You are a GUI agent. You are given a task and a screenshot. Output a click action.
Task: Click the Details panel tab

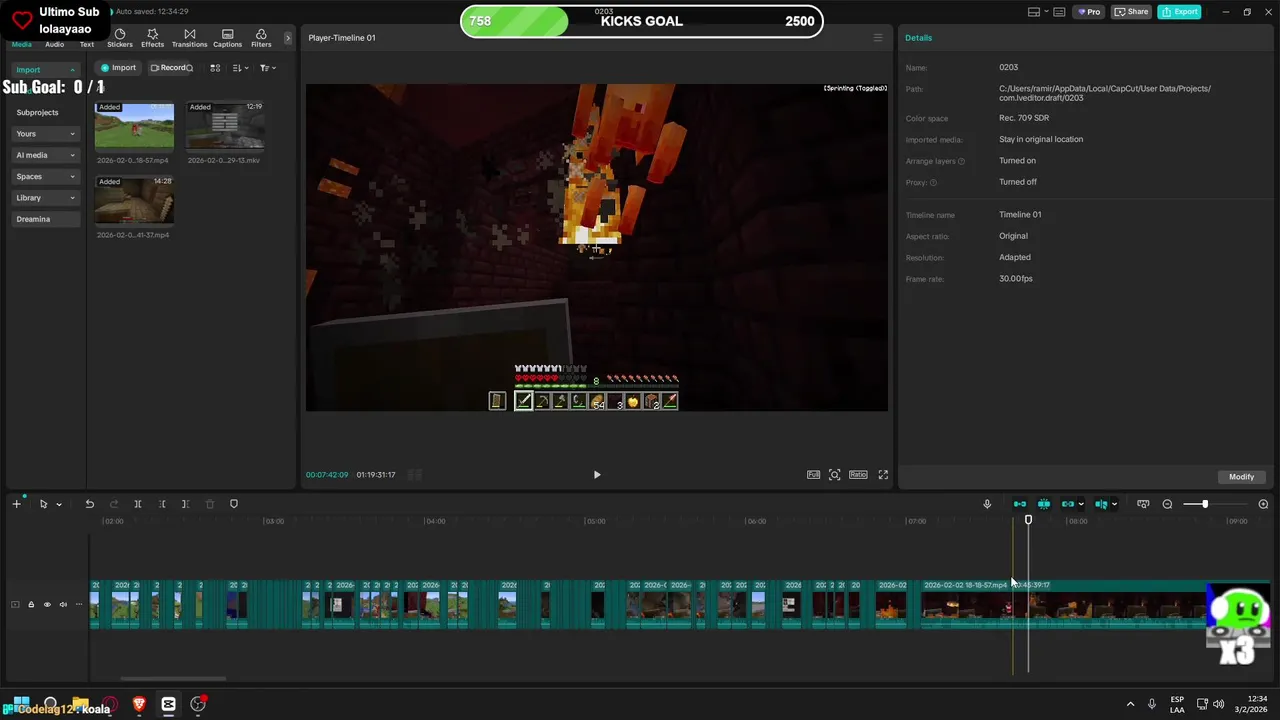918,38
